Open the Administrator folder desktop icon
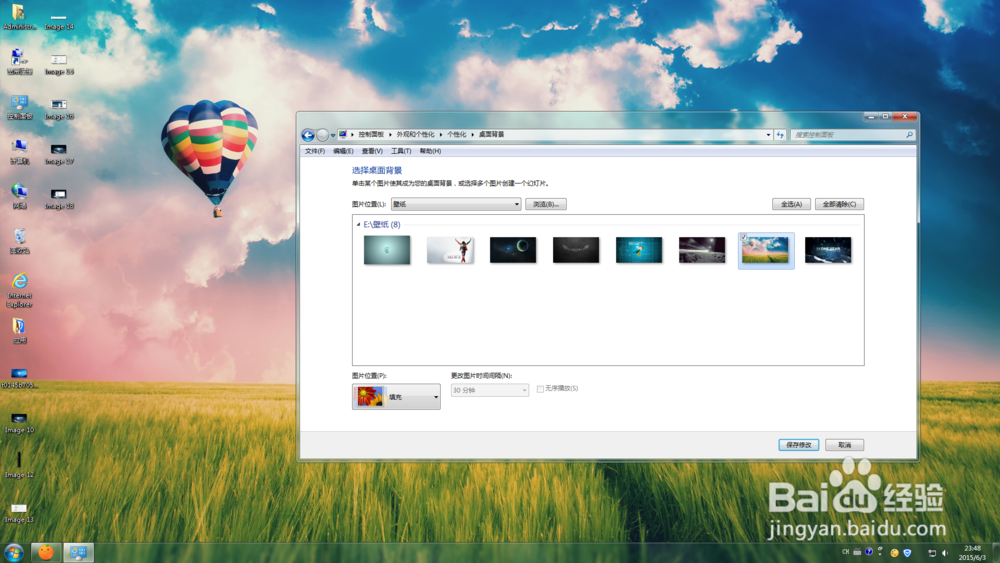 [x=19, y=17]
